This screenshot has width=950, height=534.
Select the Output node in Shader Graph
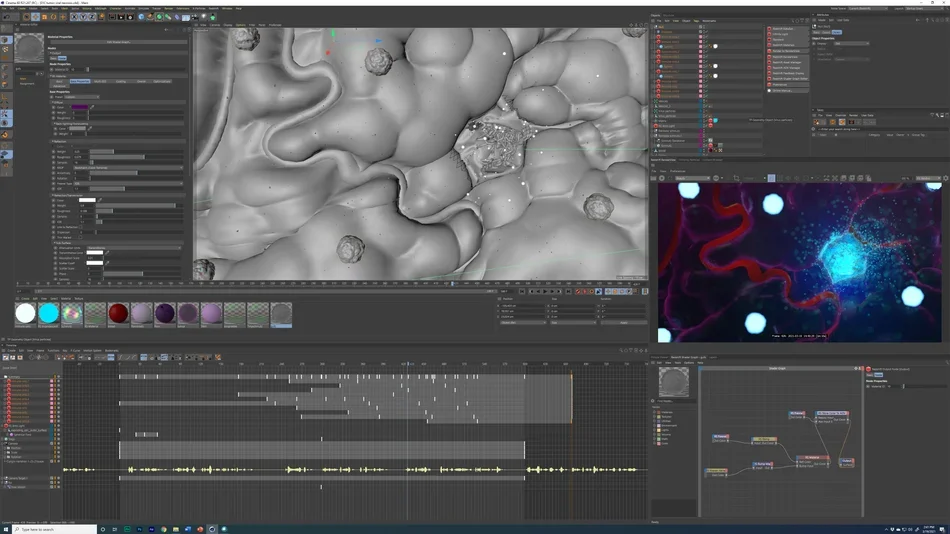coord(847,462)
